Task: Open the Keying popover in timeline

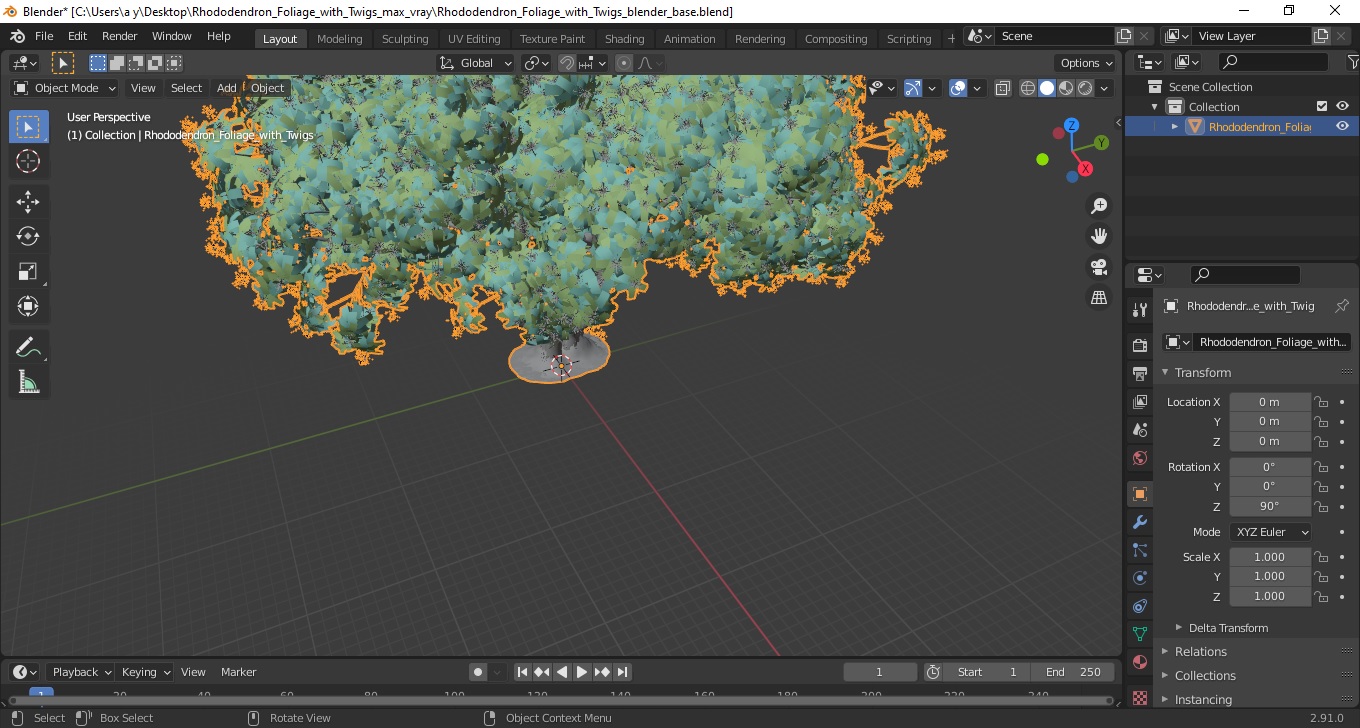Action: [x=145, y=672]
